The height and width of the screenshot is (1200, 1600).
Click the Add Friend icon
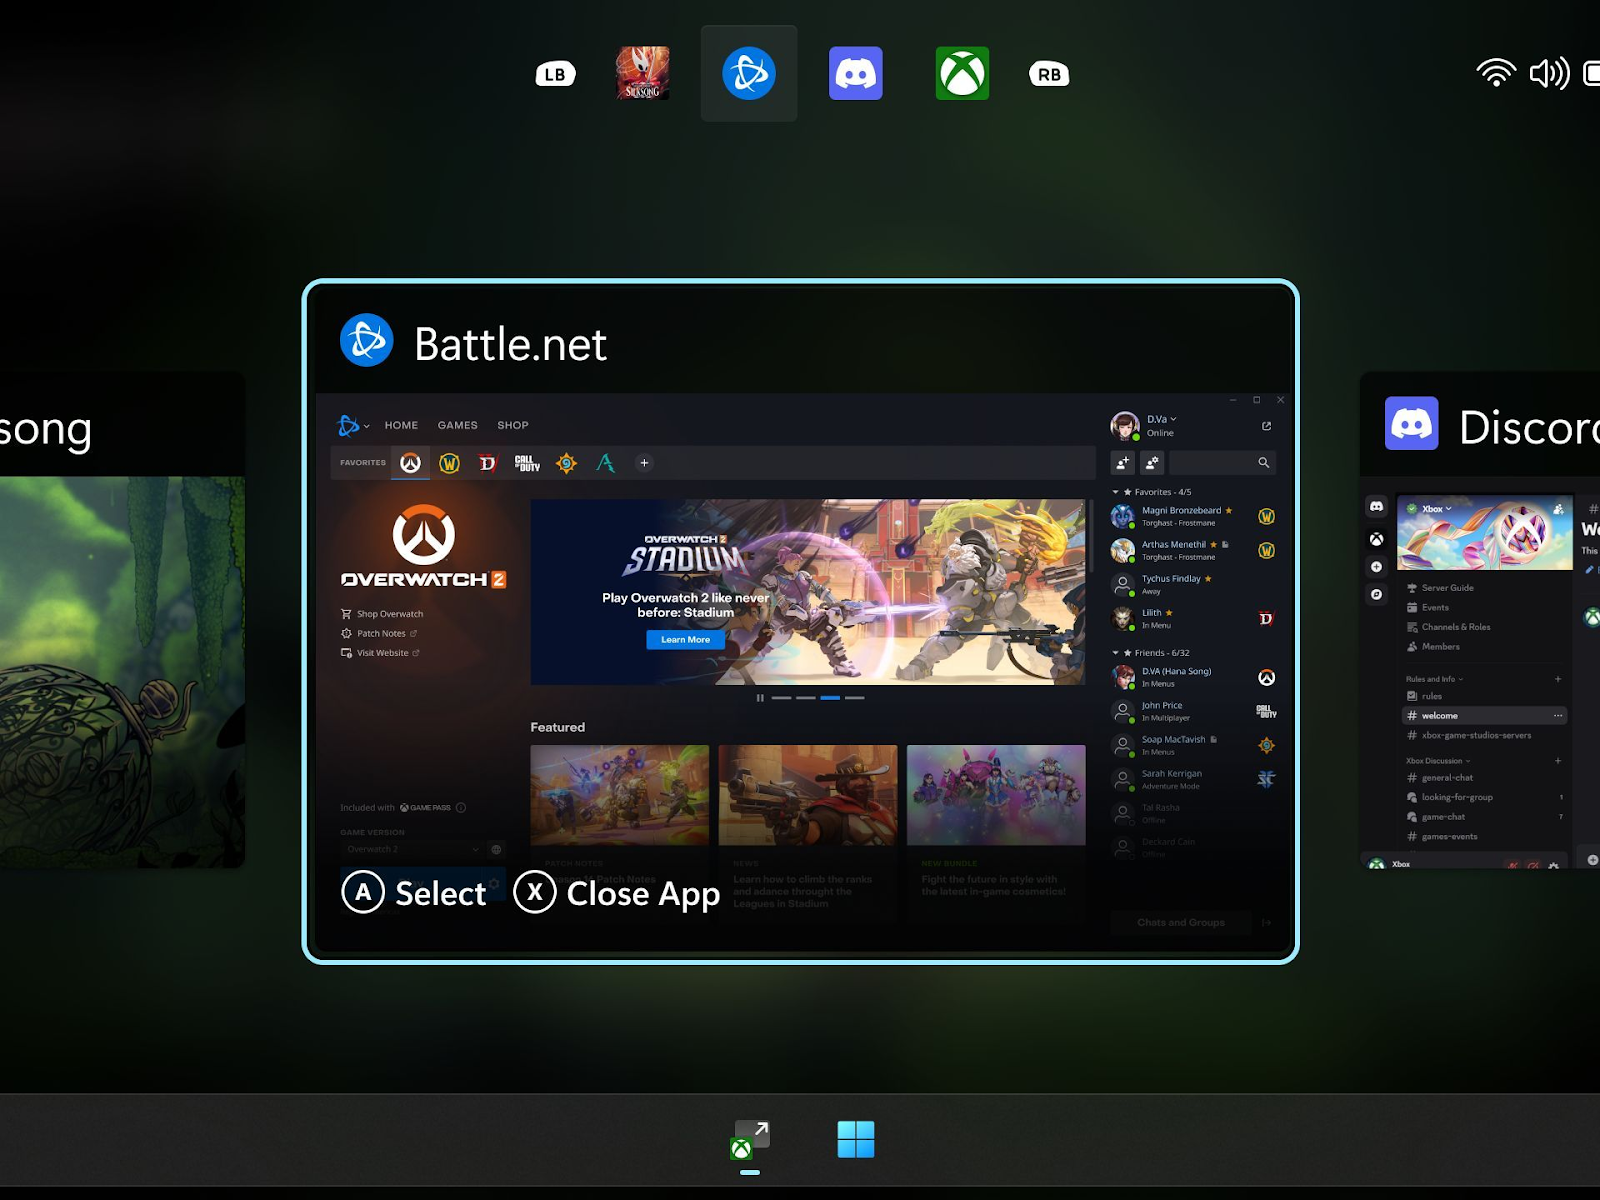click(1122, 463)
